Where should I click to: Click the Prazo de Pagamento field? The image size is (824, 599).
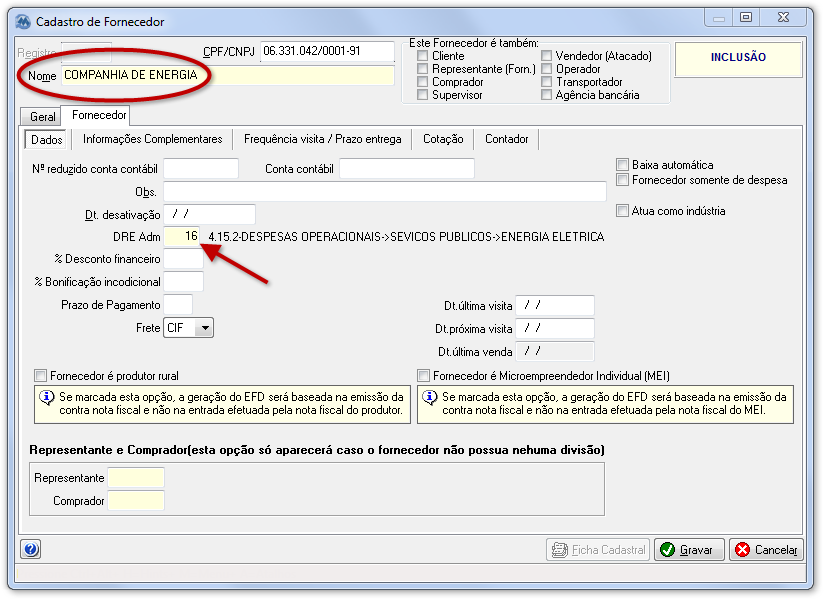(x=178, y=305)
